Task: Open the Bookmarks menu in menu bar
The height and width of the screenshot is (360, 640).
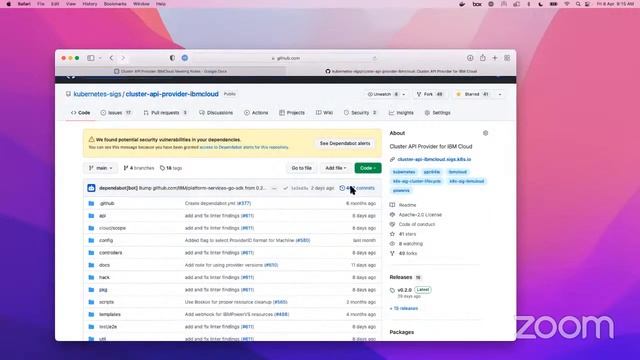Action: pyautogui.click(x=115, y=4)
